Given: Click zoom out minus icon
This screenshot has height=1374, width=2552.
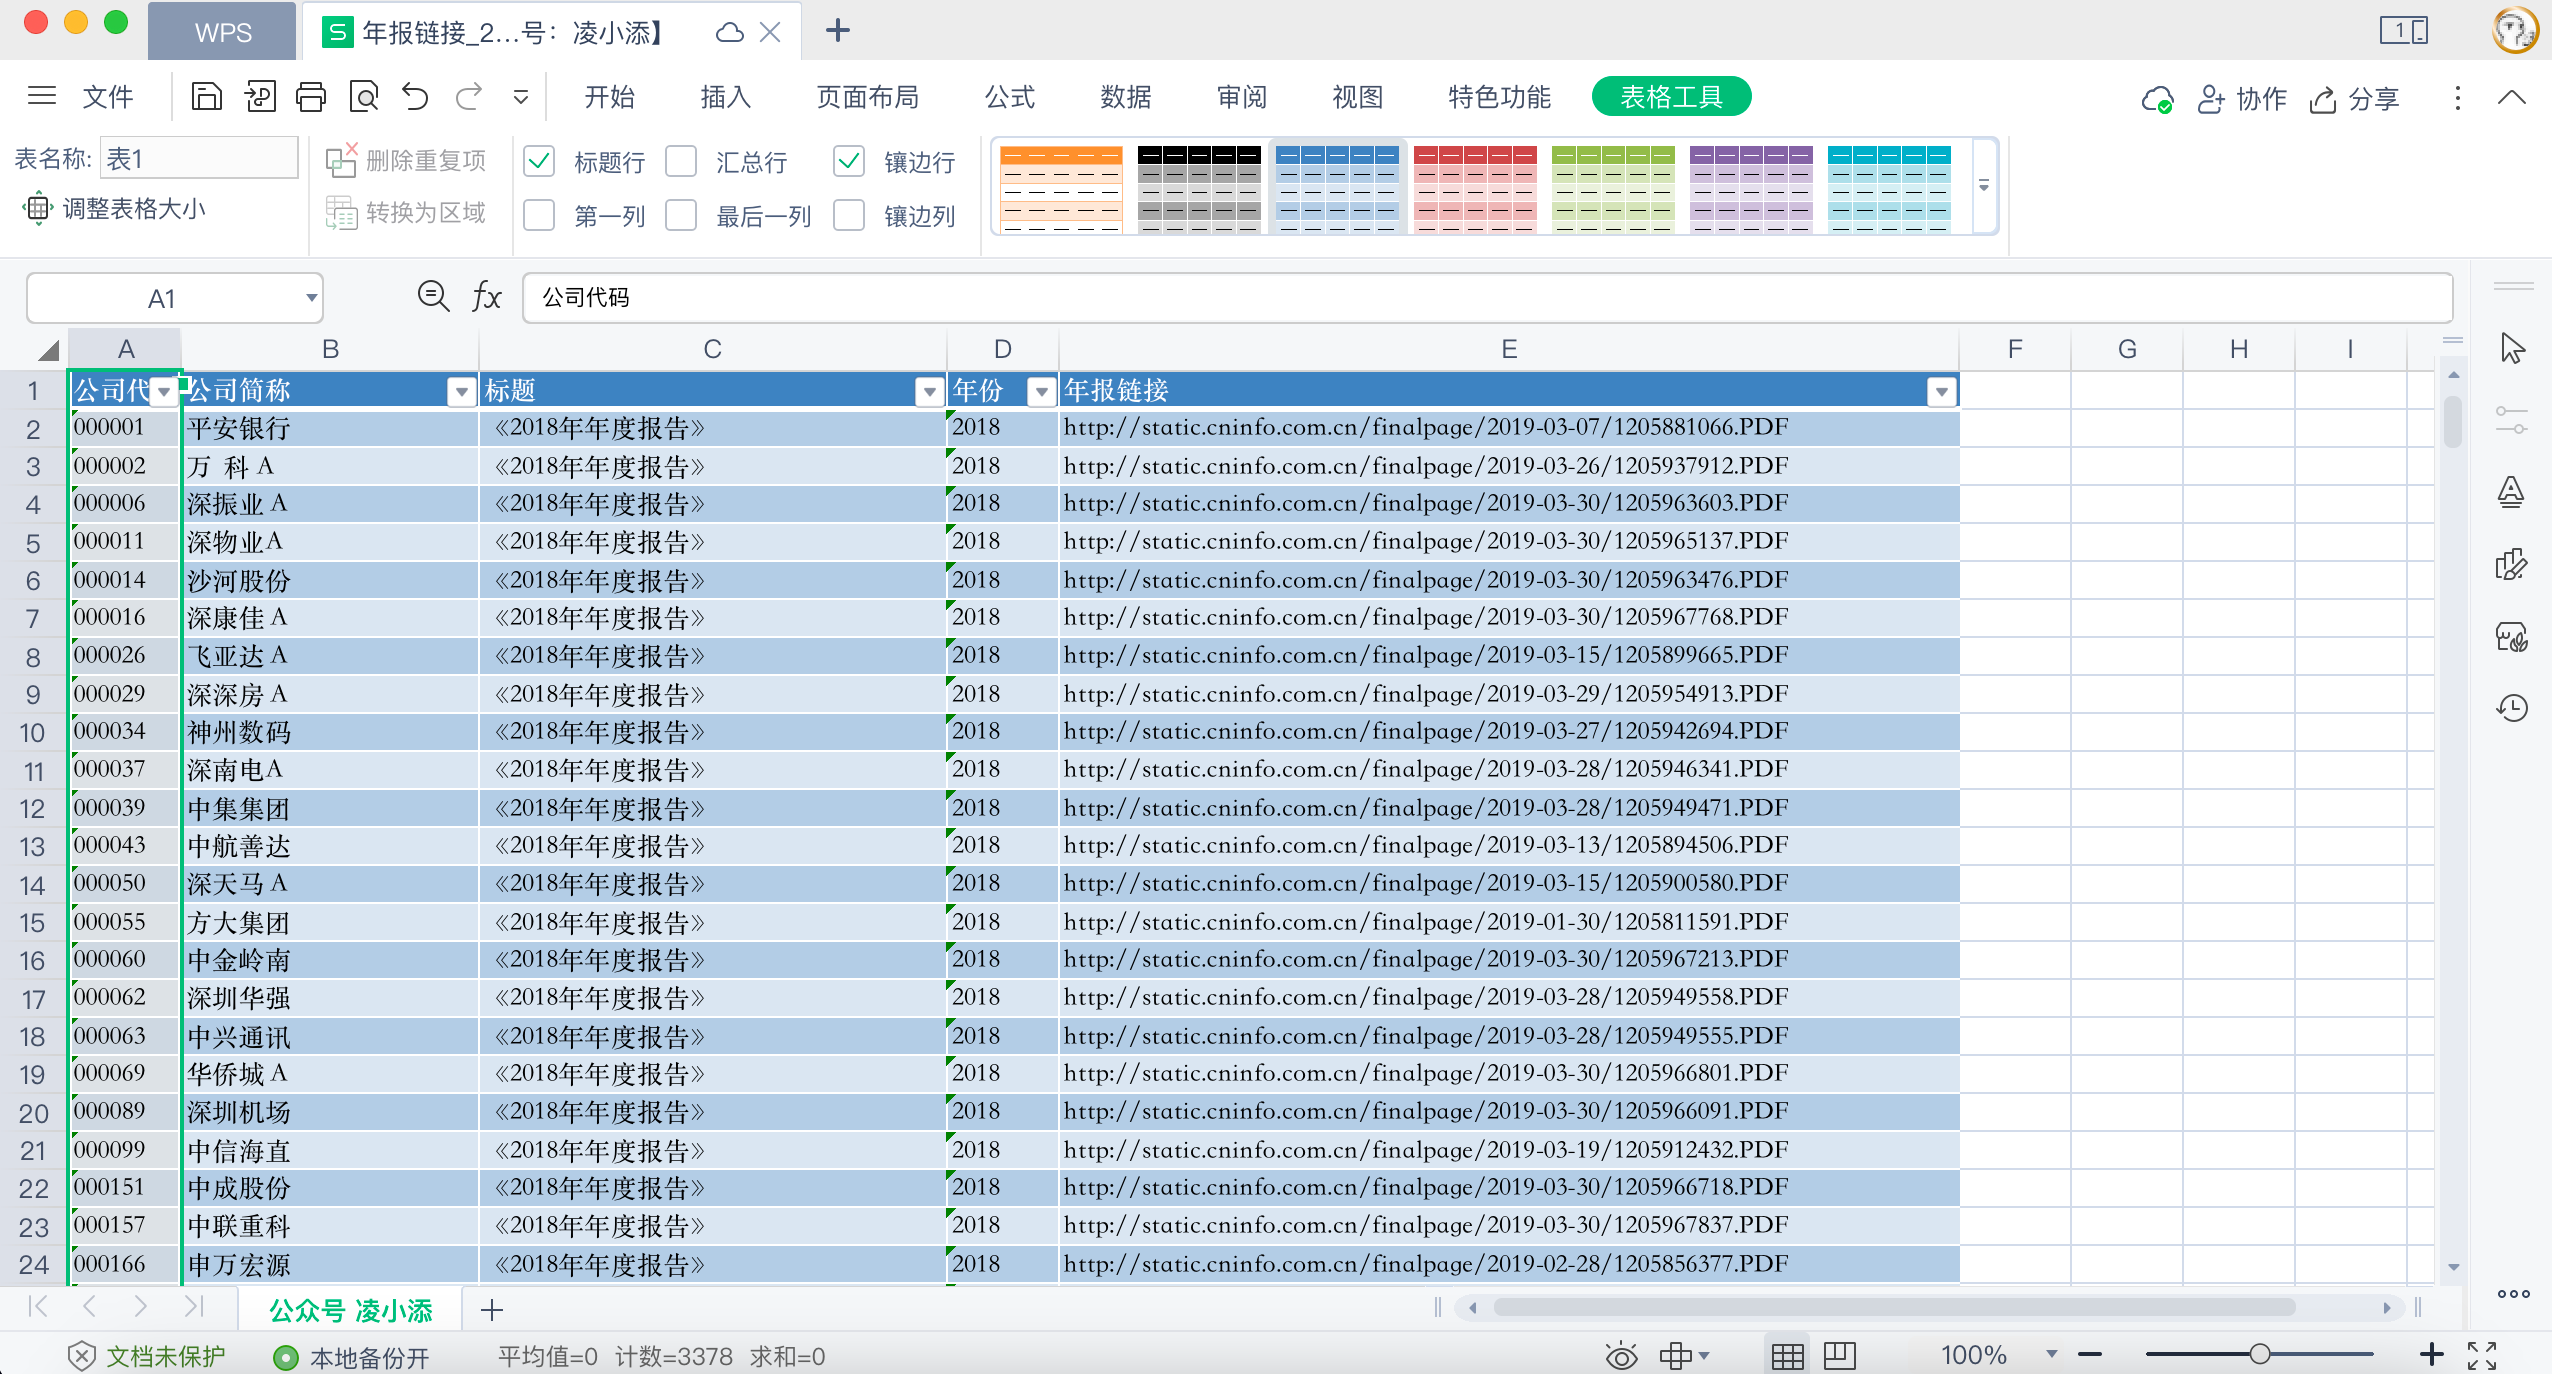Looking at the screenshot, I should click(2090, 1355).
